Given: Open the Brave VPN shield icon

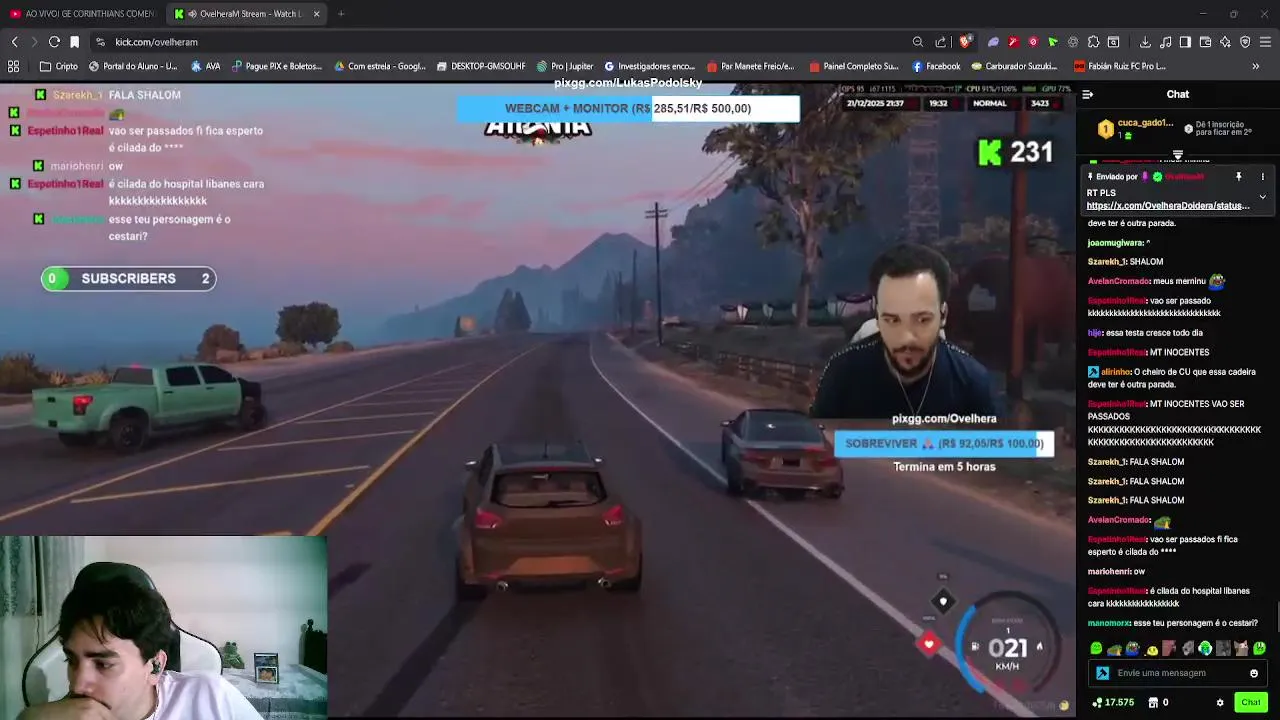Looking at the screenshot, I should tap(1245, 42).
